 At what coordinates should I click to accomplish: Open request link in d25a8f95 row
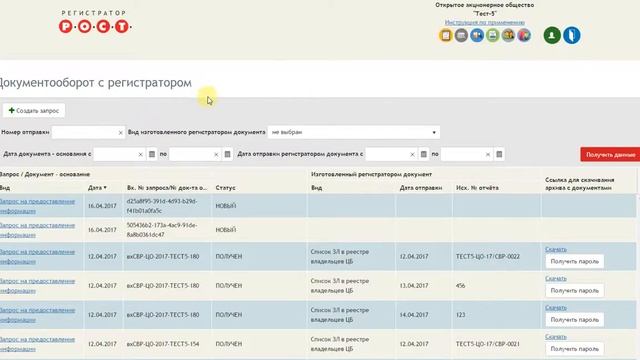click(x=38, y=206)
